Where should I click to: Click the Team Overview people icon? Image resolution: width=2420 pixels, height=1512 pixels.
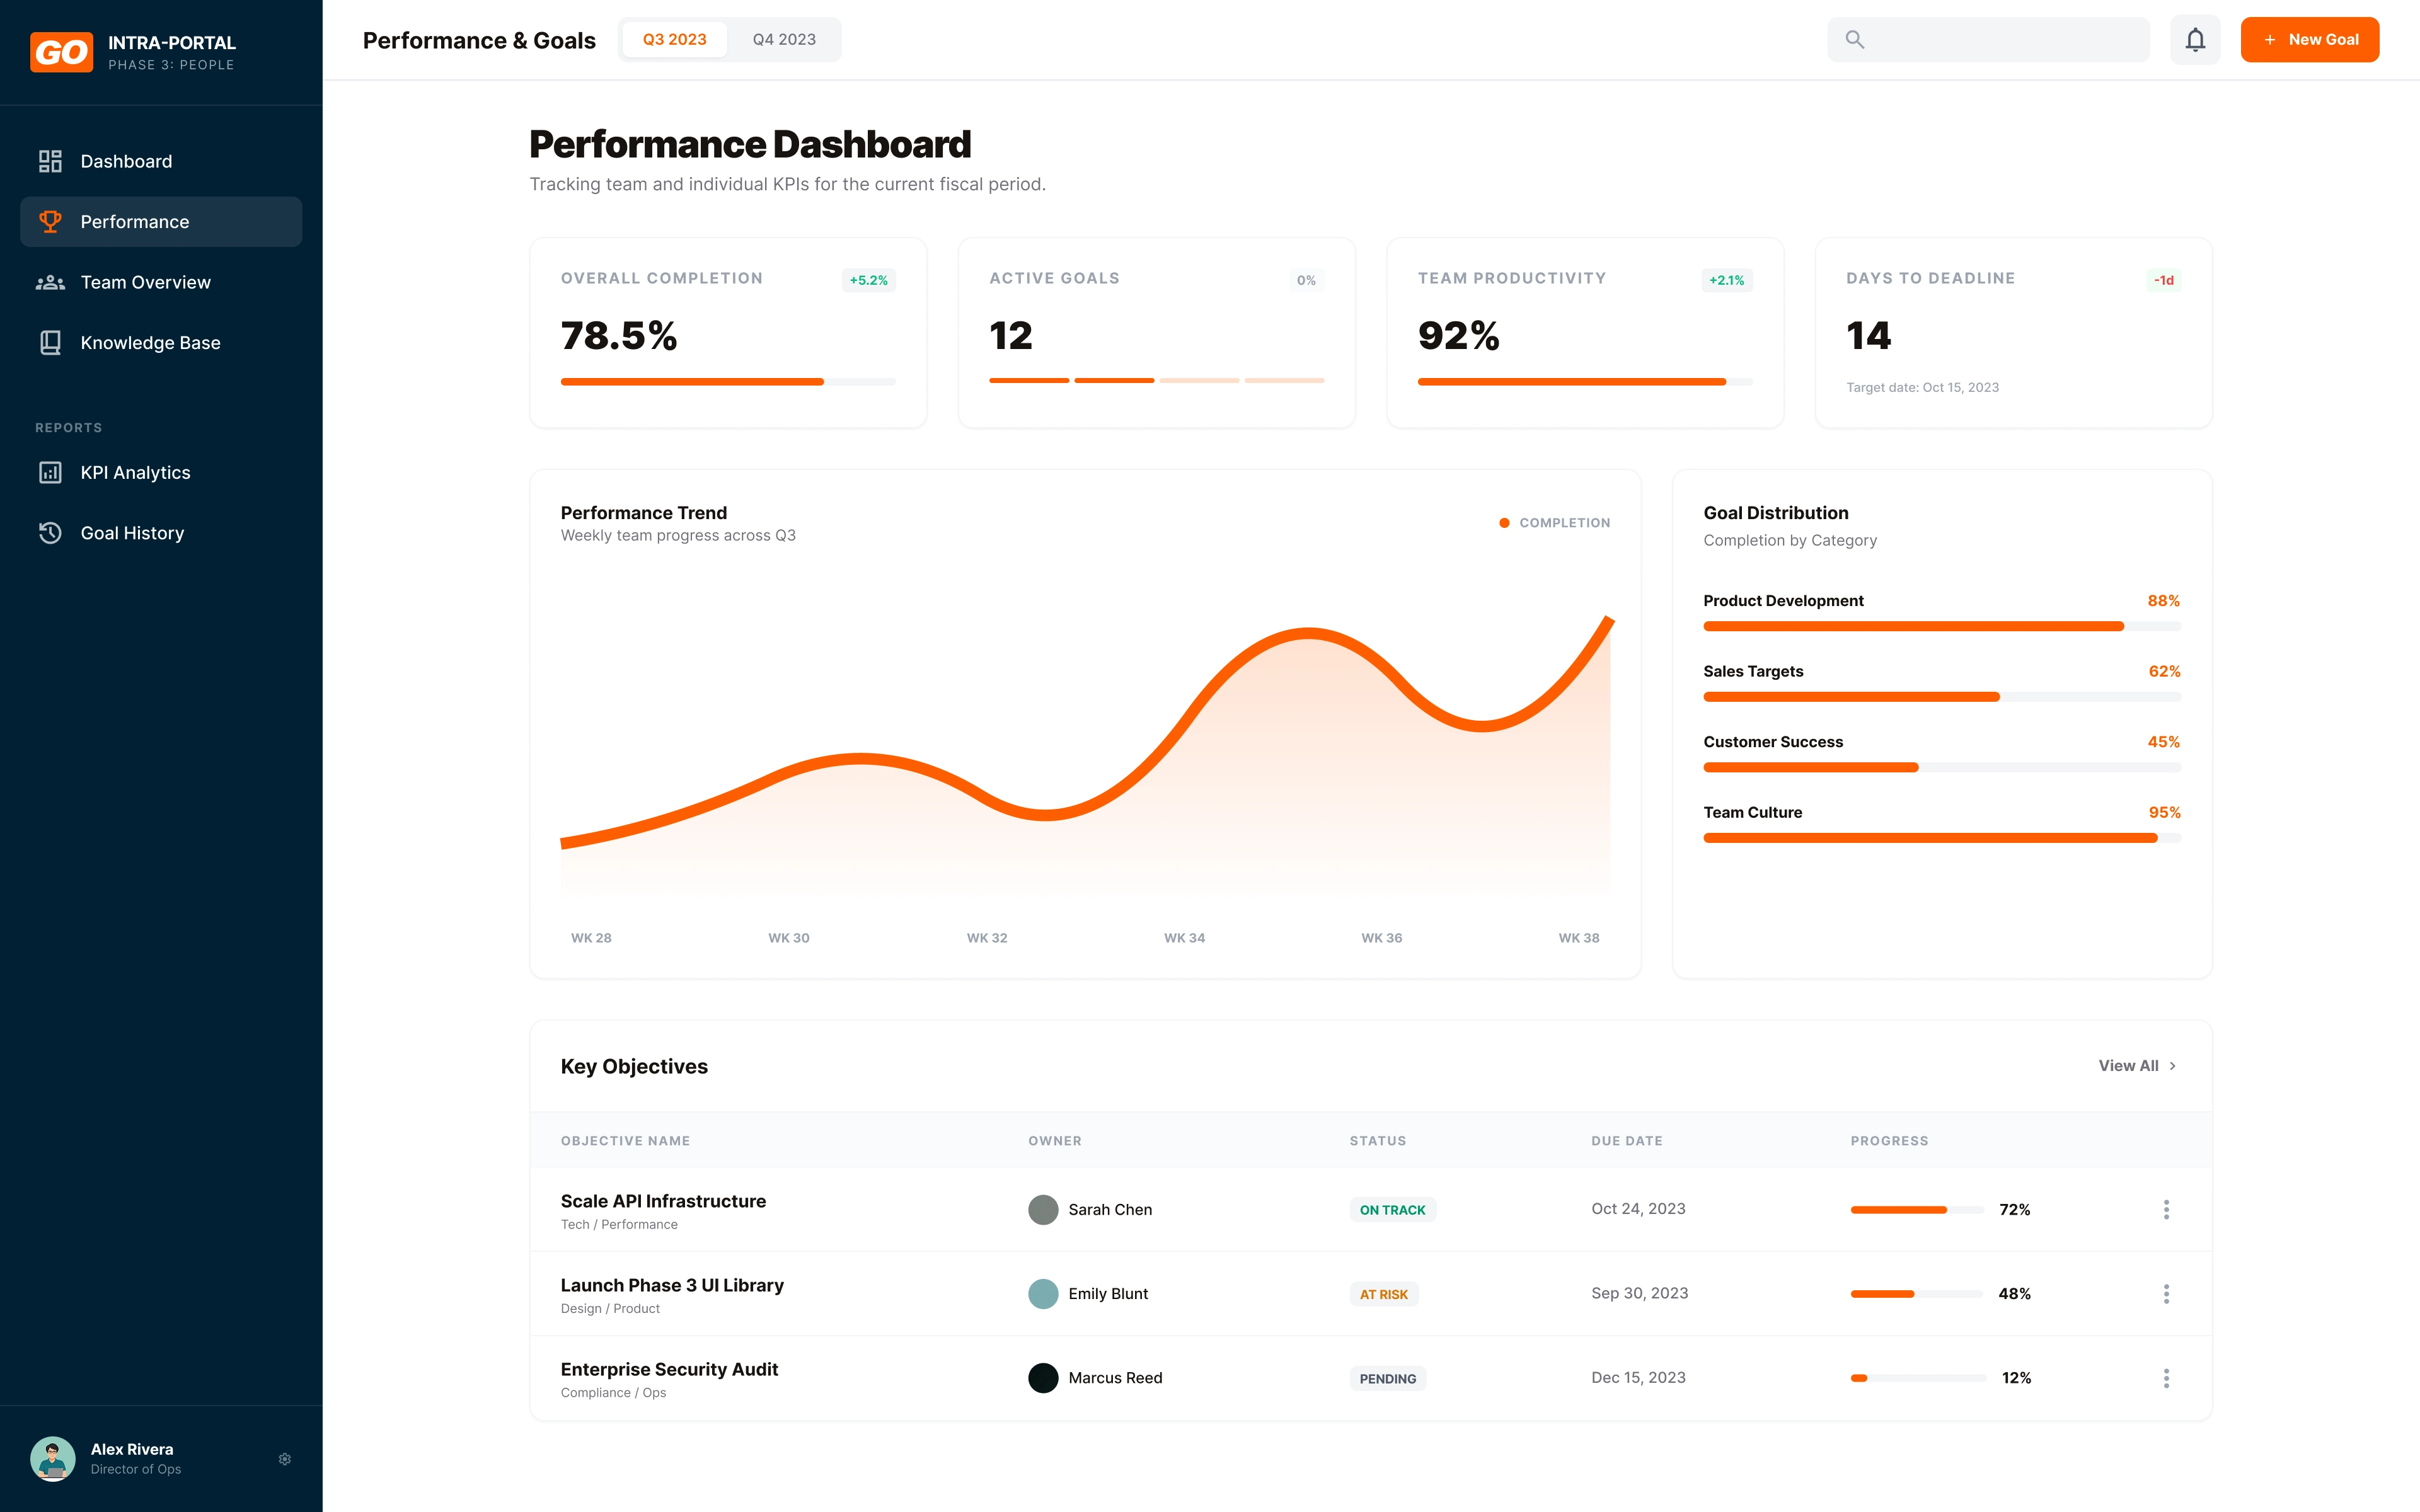point(50,282)
